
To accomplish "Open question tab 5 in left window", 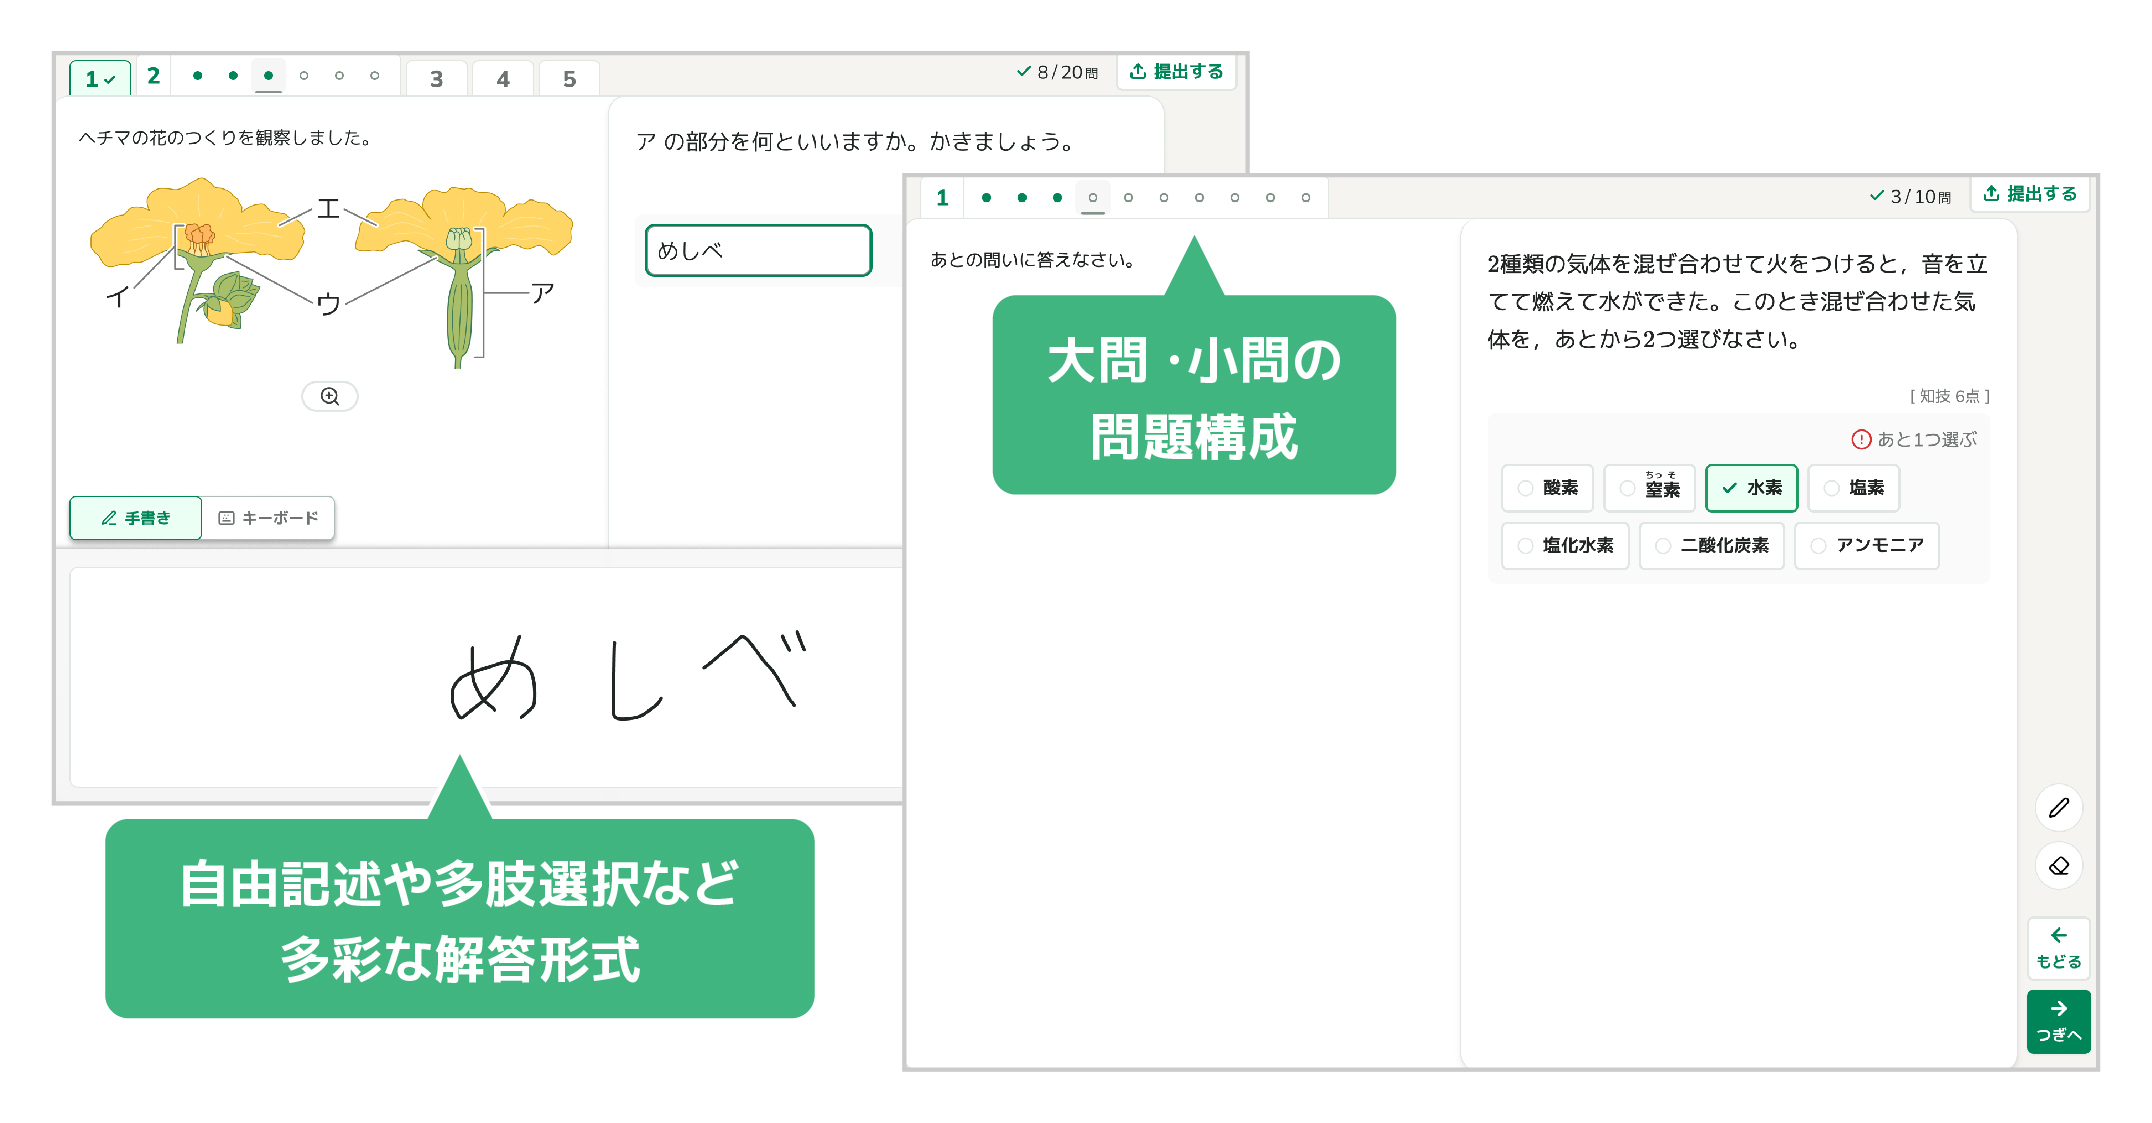I will tap(569, 79).
